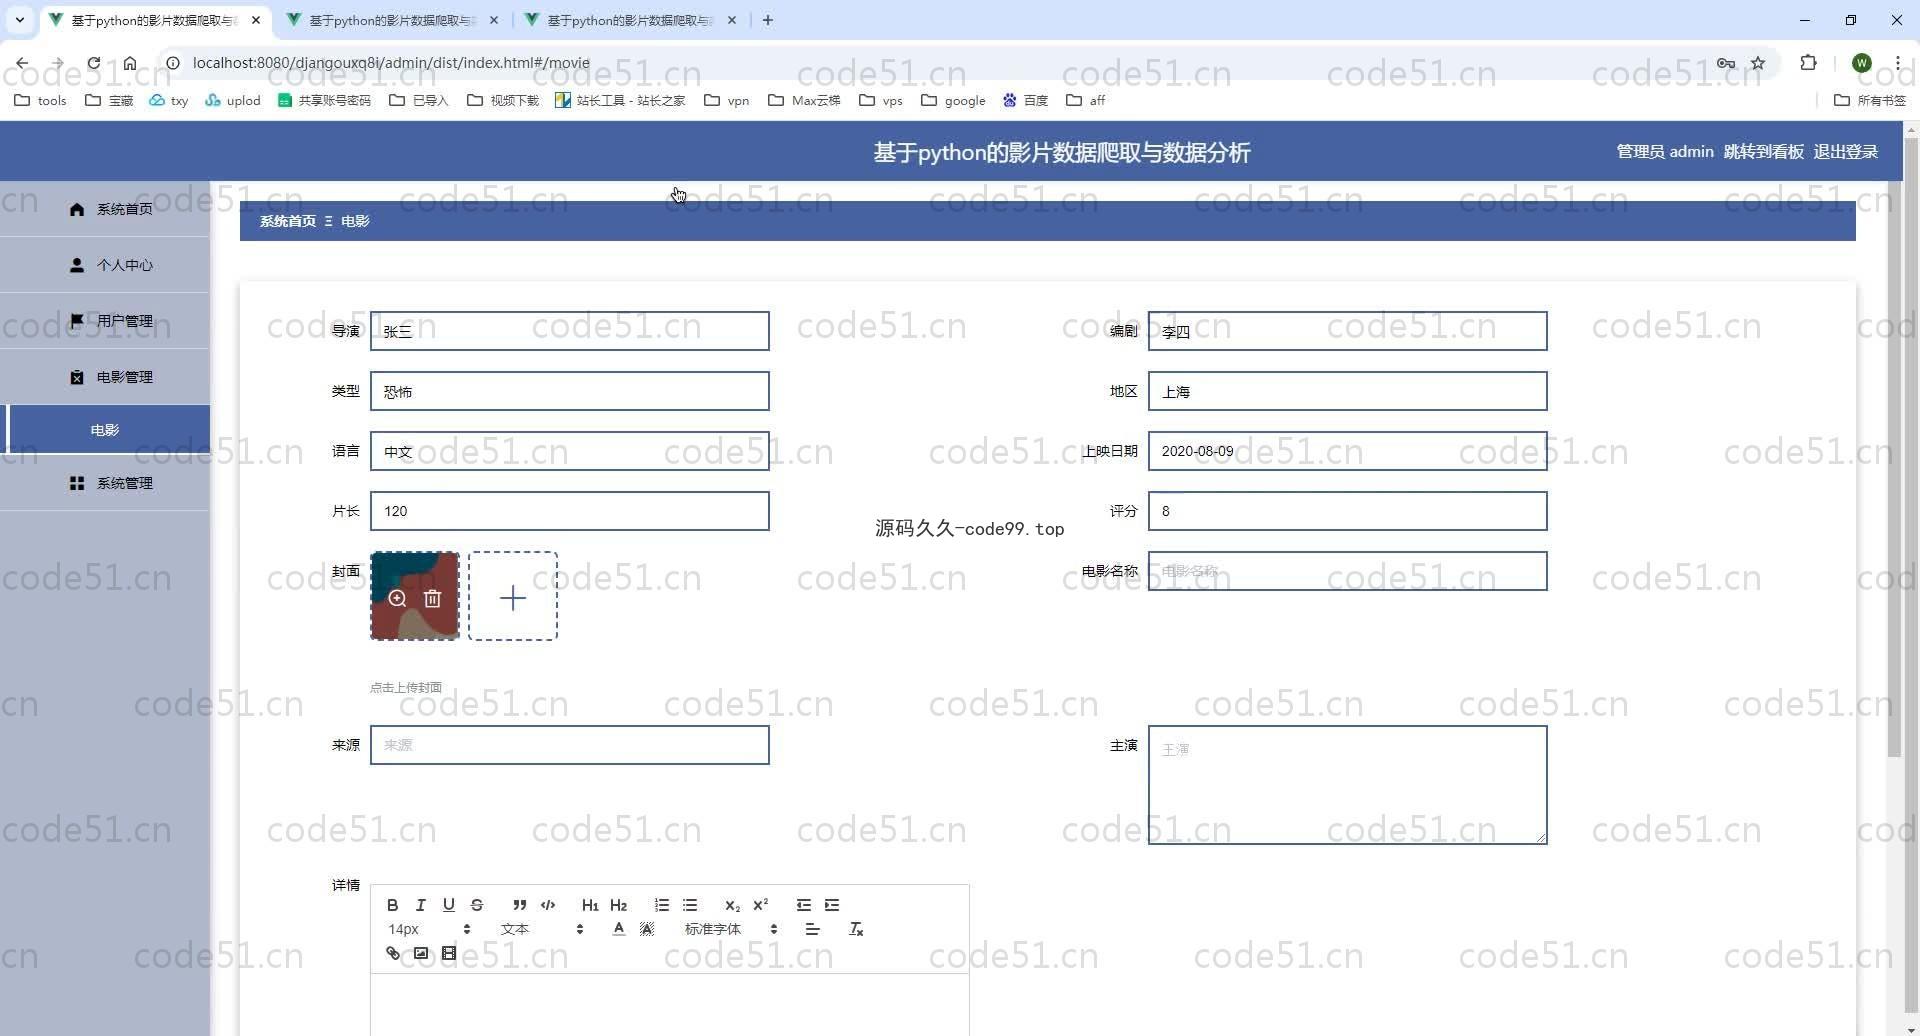Insert a hyperlink in the editor
Screen dimensions: 1920x1036
[x=393, y=953]
